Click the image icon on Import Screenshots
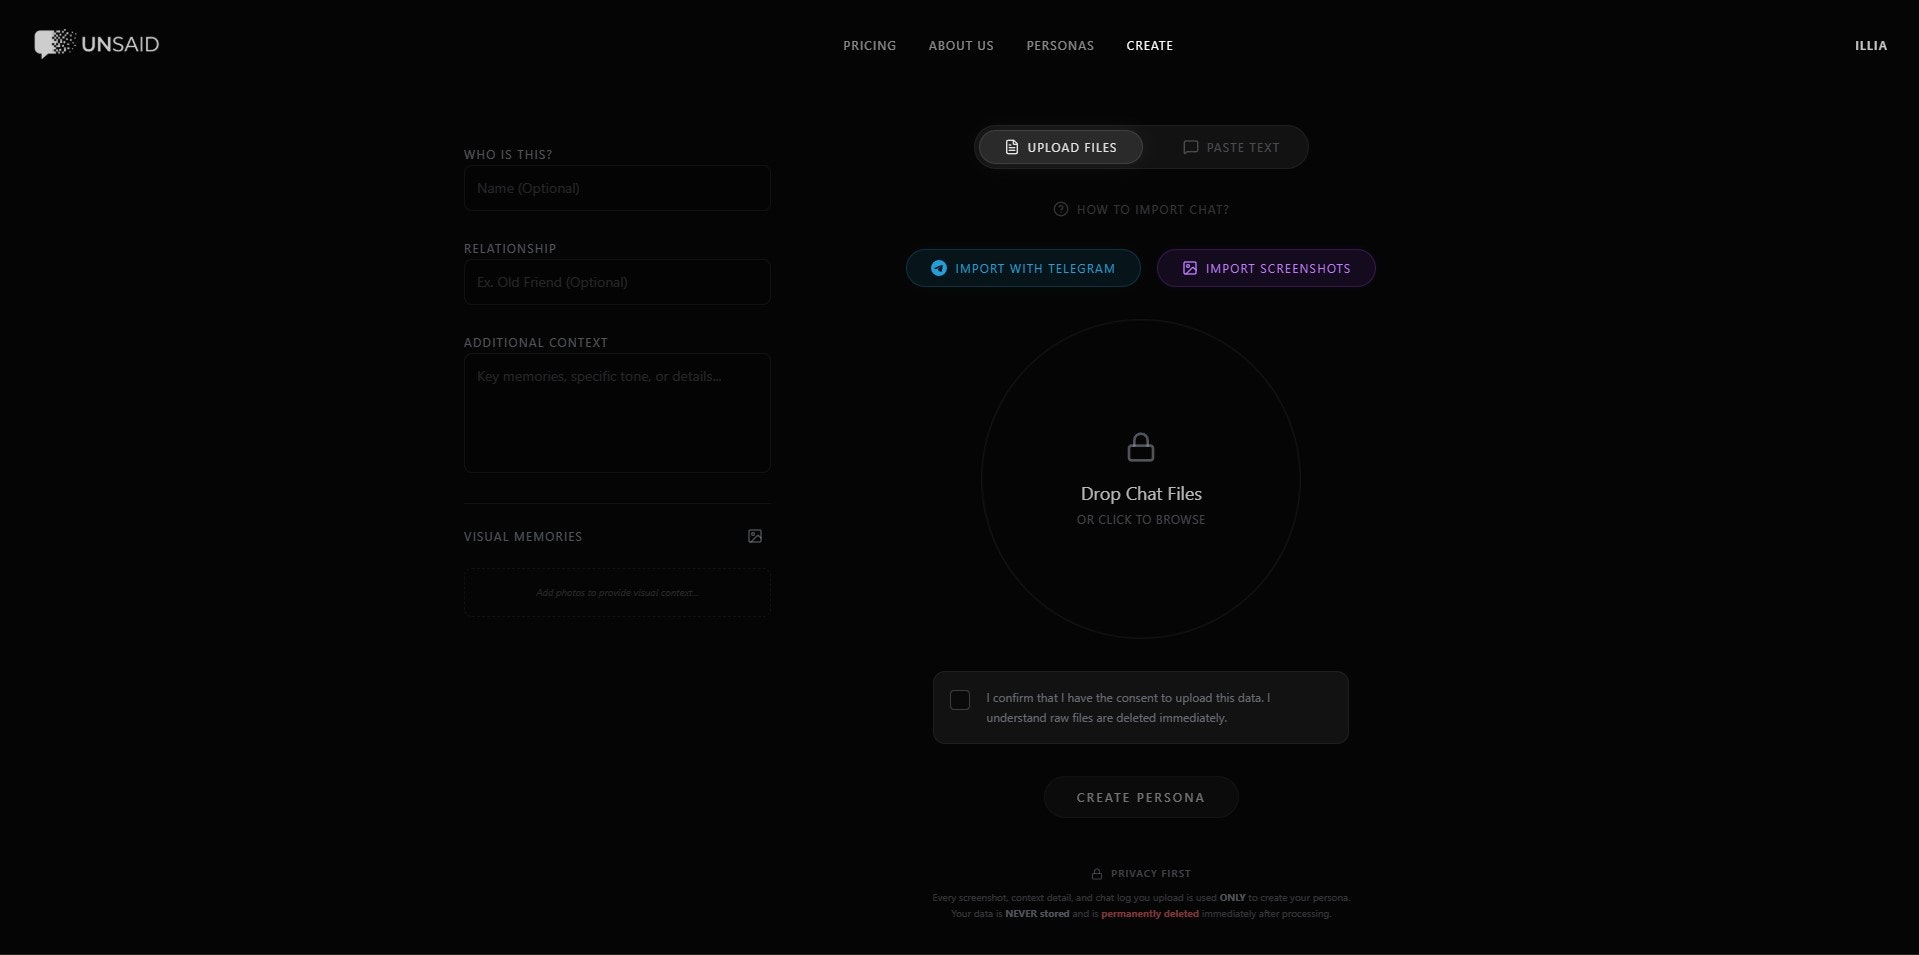Viewport: 1919px width, 955px height. (x=1190, y=268)
